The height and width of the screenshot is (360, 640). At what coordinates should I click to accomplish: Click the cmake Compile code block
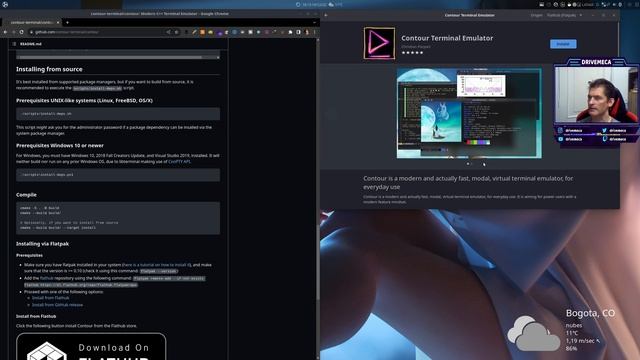pos(118,218)
